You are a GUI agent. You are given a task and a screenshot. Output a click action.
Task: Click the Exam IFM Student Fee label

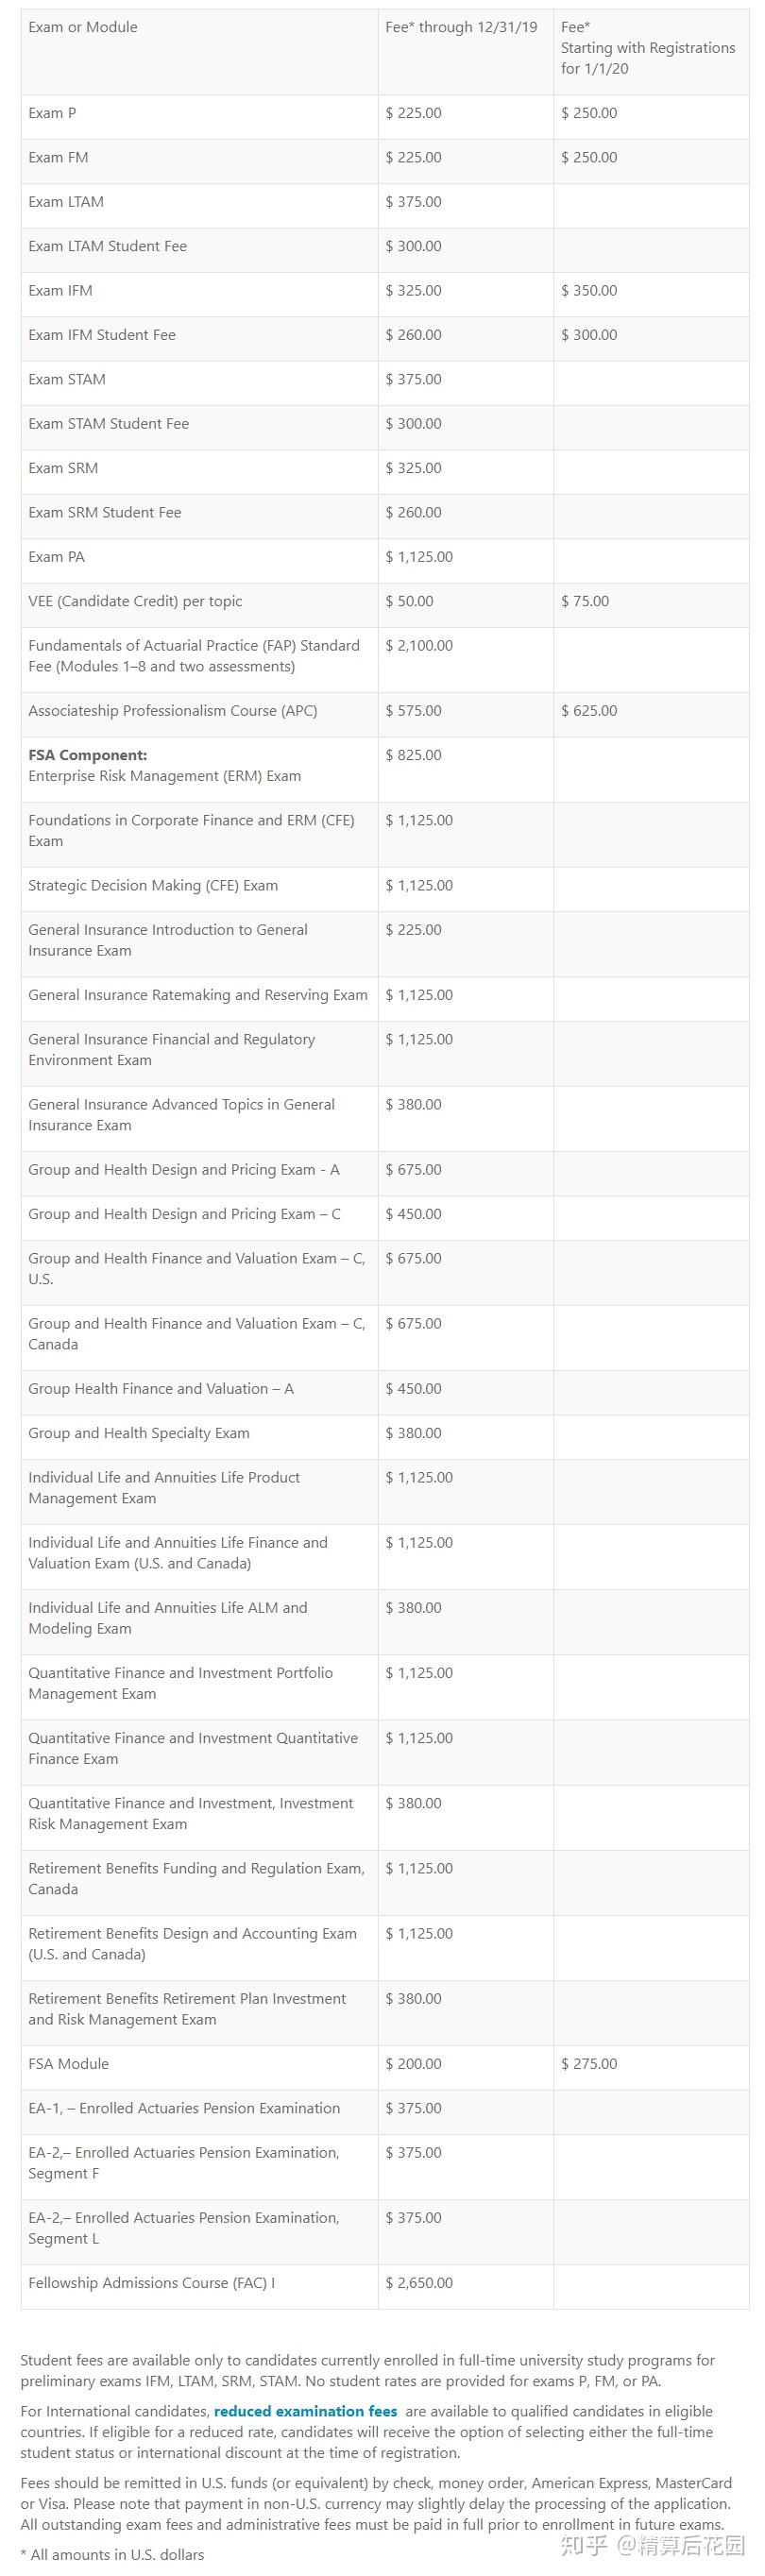[102, 335]
